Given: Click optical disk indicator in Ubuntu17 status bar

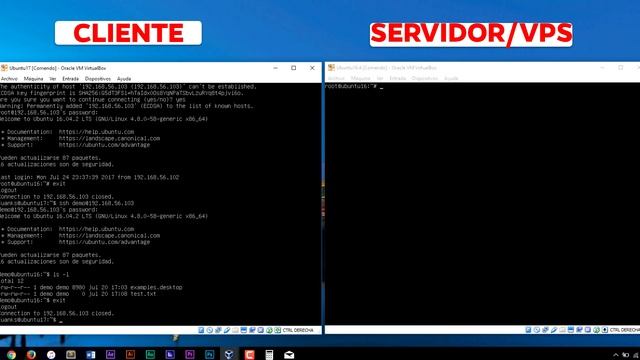Looking at the screenshot, I should coord(210,330).
